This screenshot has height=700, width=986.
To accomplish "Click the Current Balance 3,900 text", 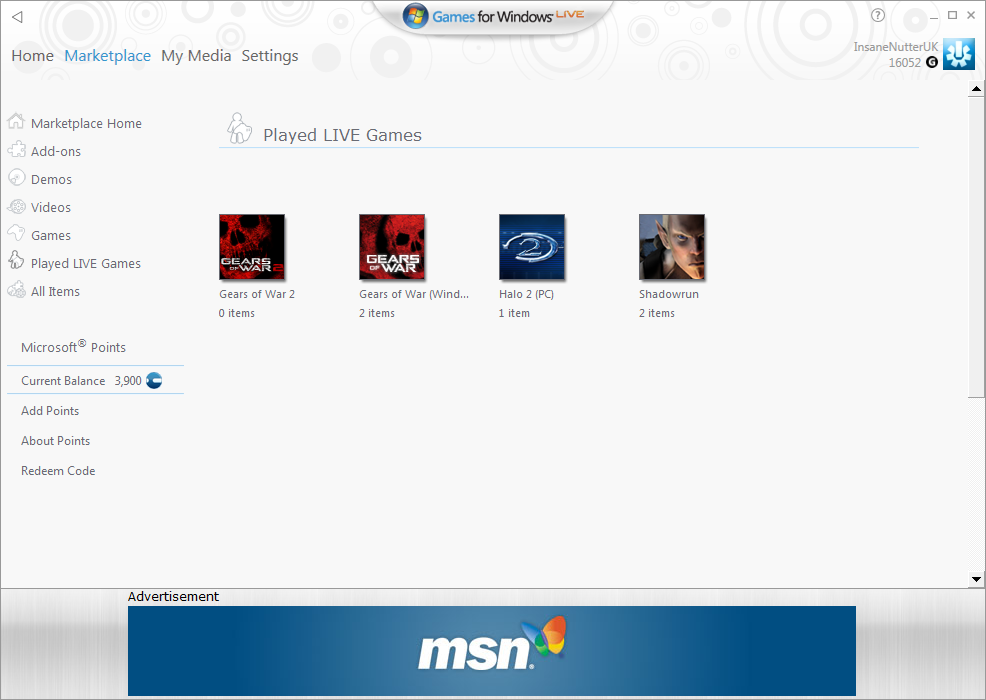I will 81,381.
